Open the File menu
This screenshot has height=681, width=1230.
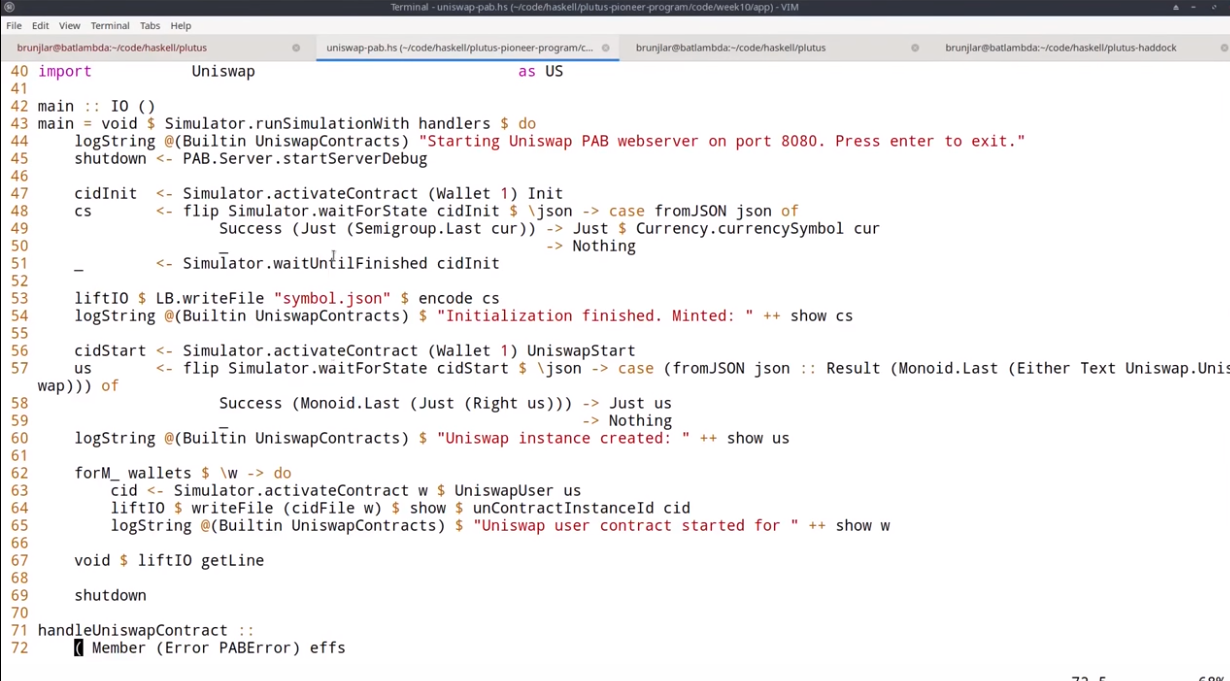pyautogui.click(x=14, y=26)
